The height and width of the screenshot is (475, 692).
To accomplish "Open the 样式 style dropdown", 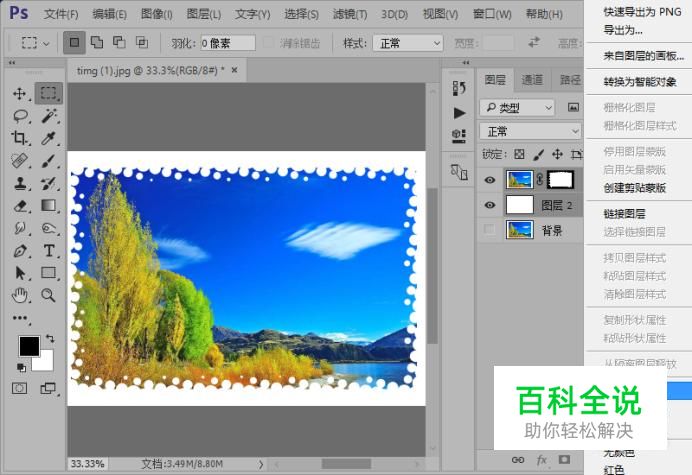I will point(408,43).
